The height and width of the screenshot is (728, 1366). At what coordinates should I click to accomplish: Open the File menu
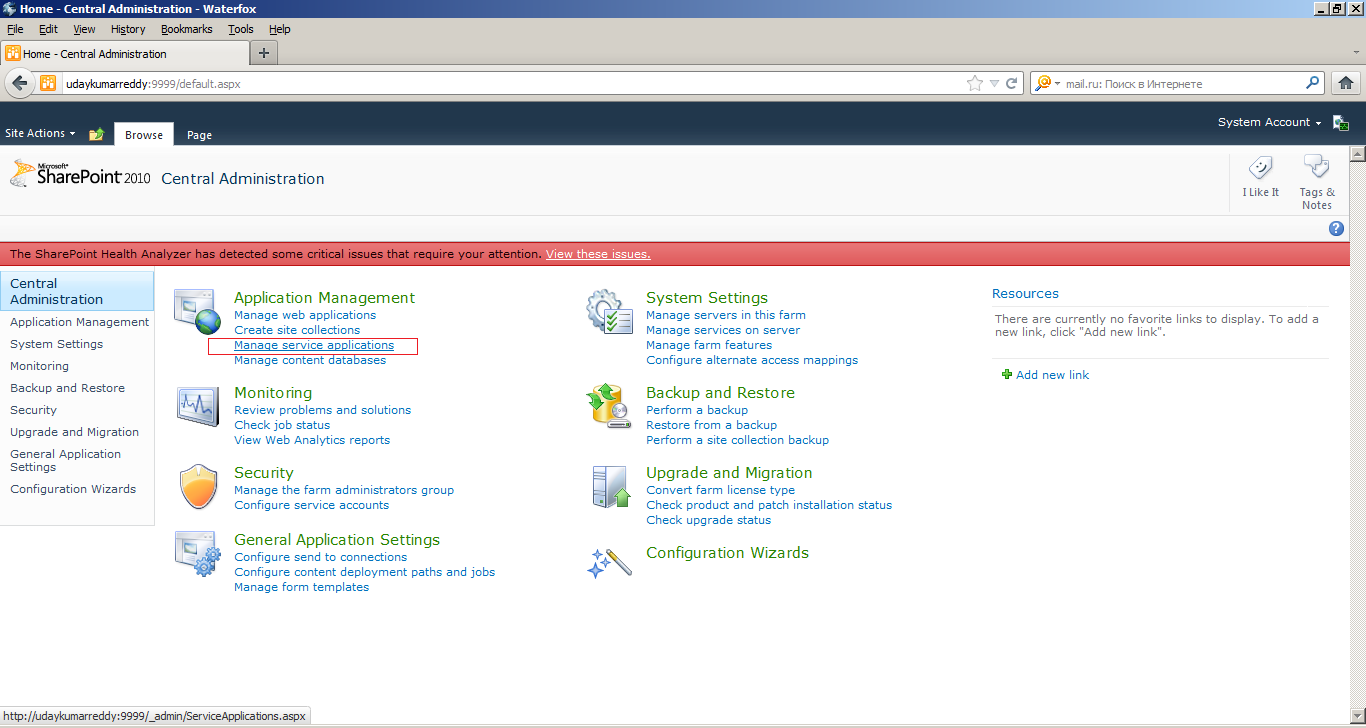tap(15, 29)
